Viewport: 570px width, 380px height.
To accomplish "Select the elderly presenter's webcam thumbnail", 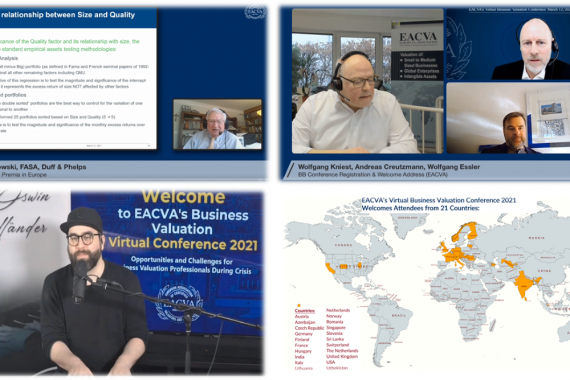I will point(217,124).
